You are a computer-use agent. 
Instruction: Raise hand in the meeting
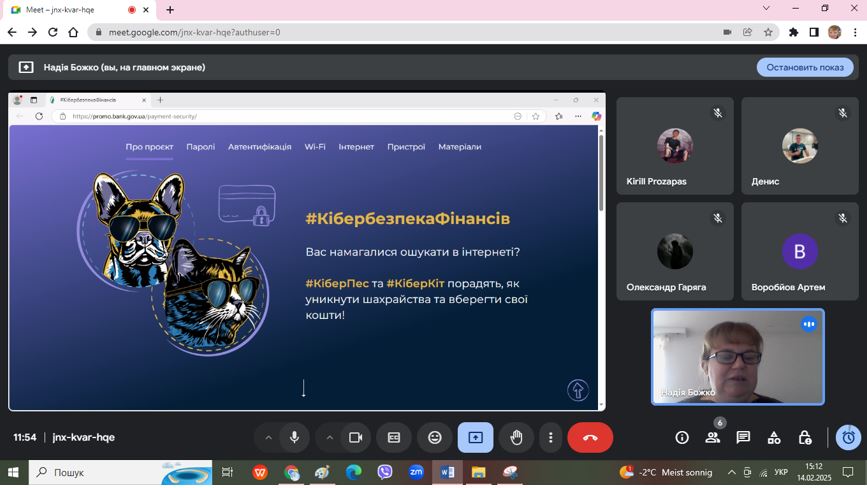[x=516, y=438]
